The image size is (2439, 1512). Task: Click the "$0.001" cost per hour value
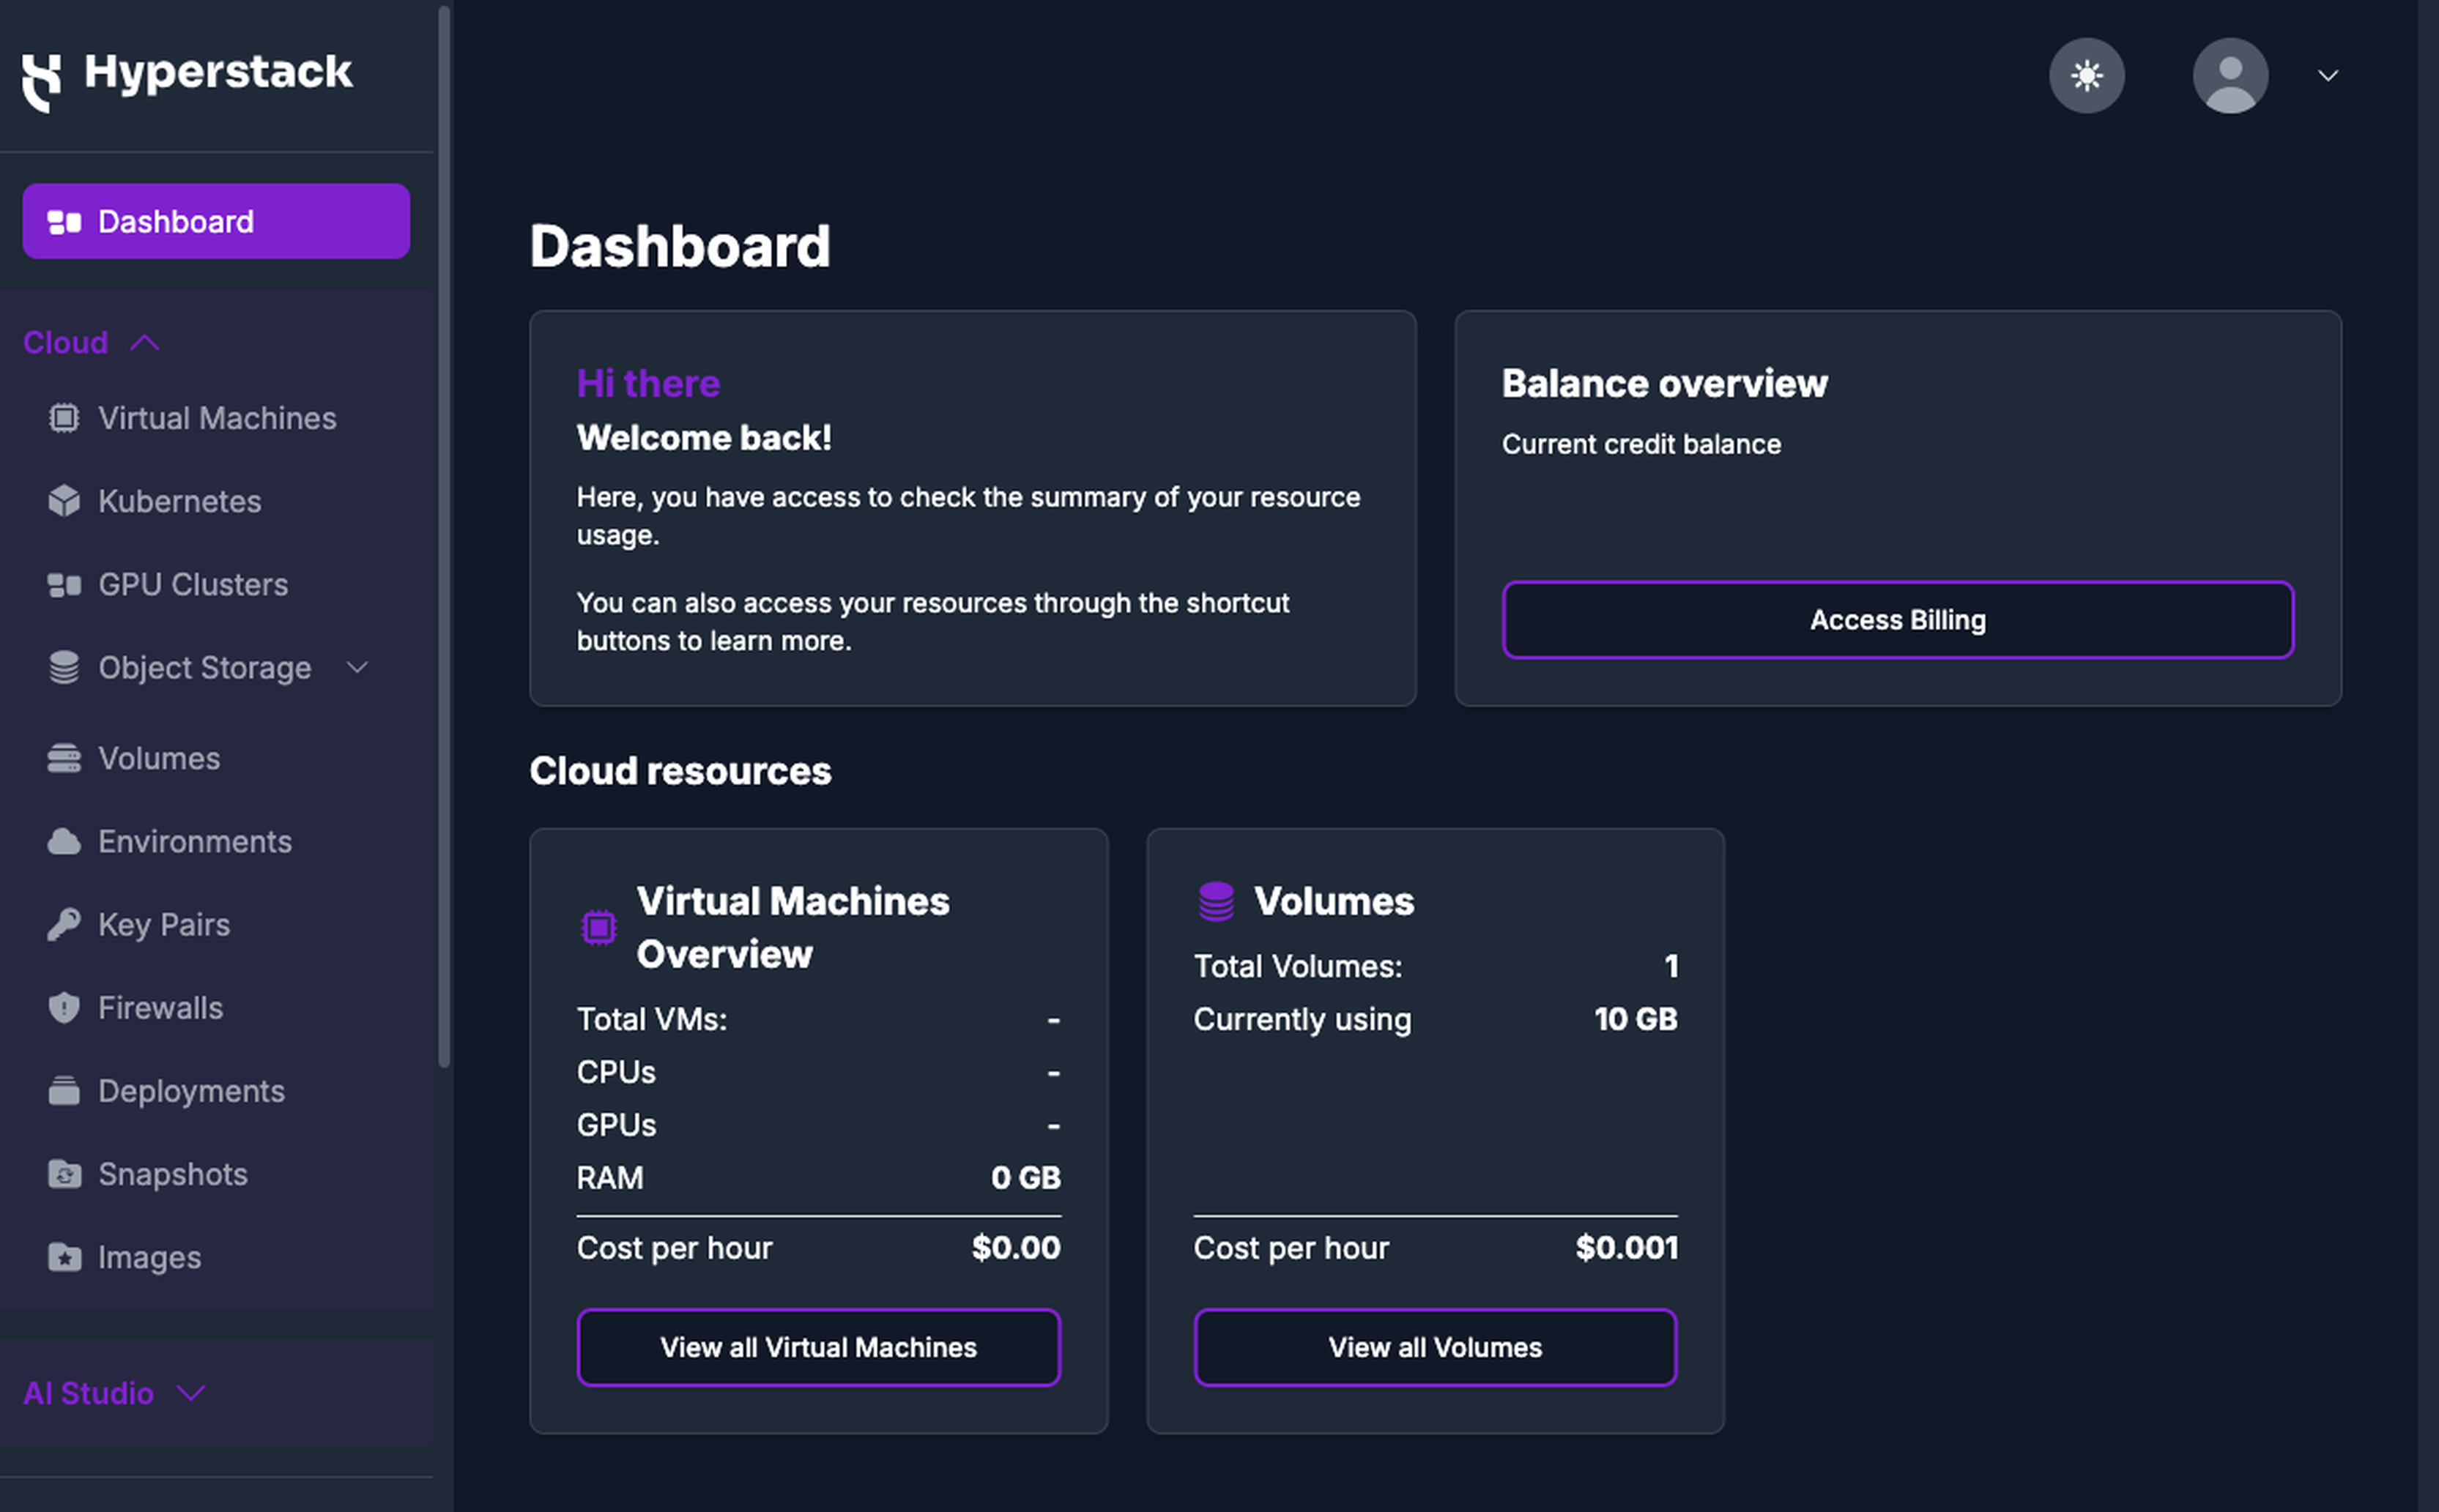[1627, 1248]
